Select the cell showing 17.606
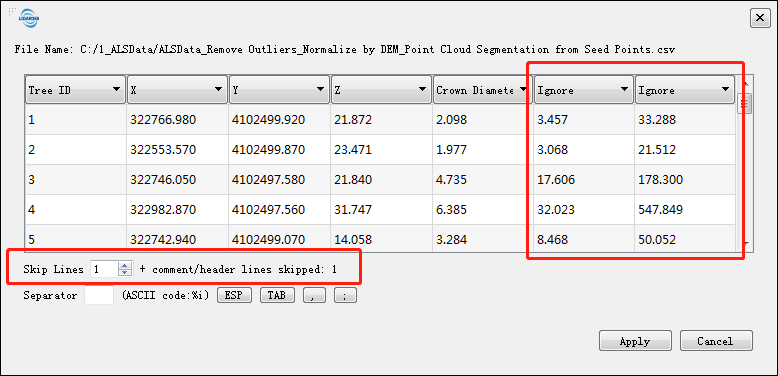 584,179
